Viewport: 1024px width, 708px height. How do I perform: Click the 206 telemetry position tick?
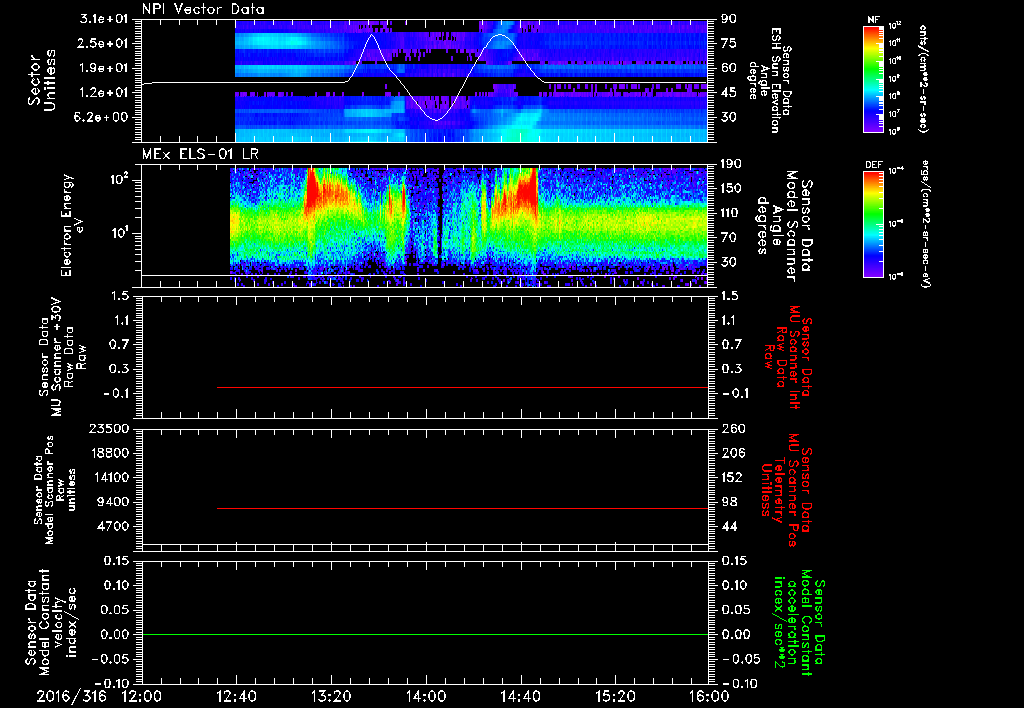[x=732, y=453]
